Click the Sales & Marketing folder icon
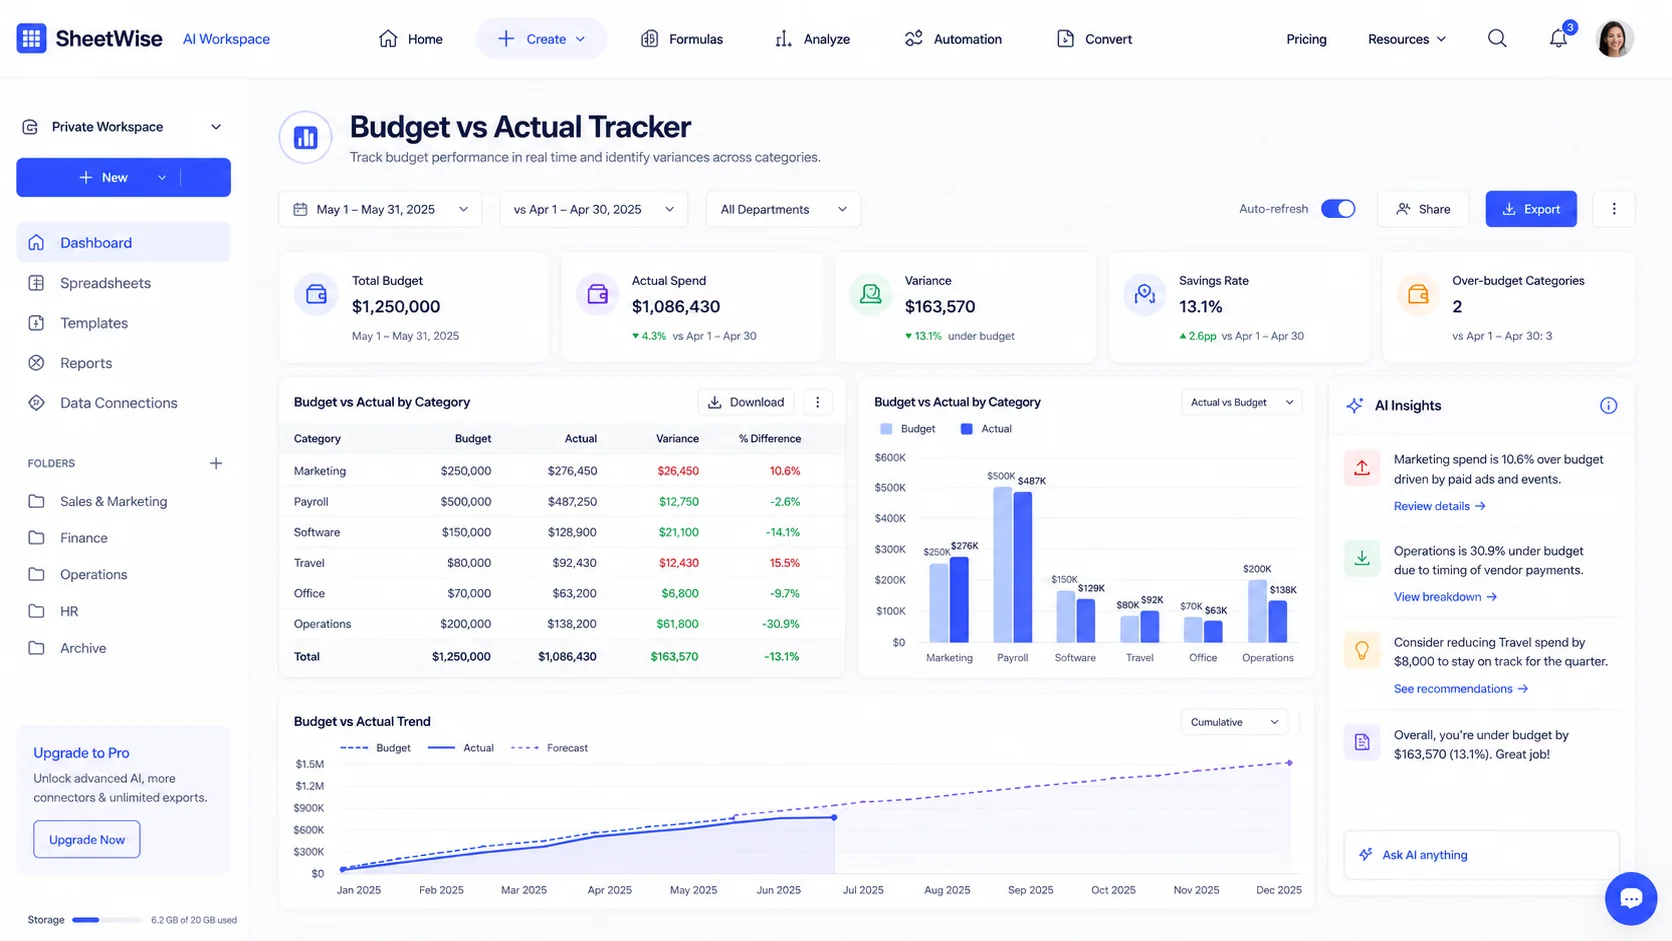This screenshot has width=1672, height=941. pyautogui.click(x=36, y=501)
